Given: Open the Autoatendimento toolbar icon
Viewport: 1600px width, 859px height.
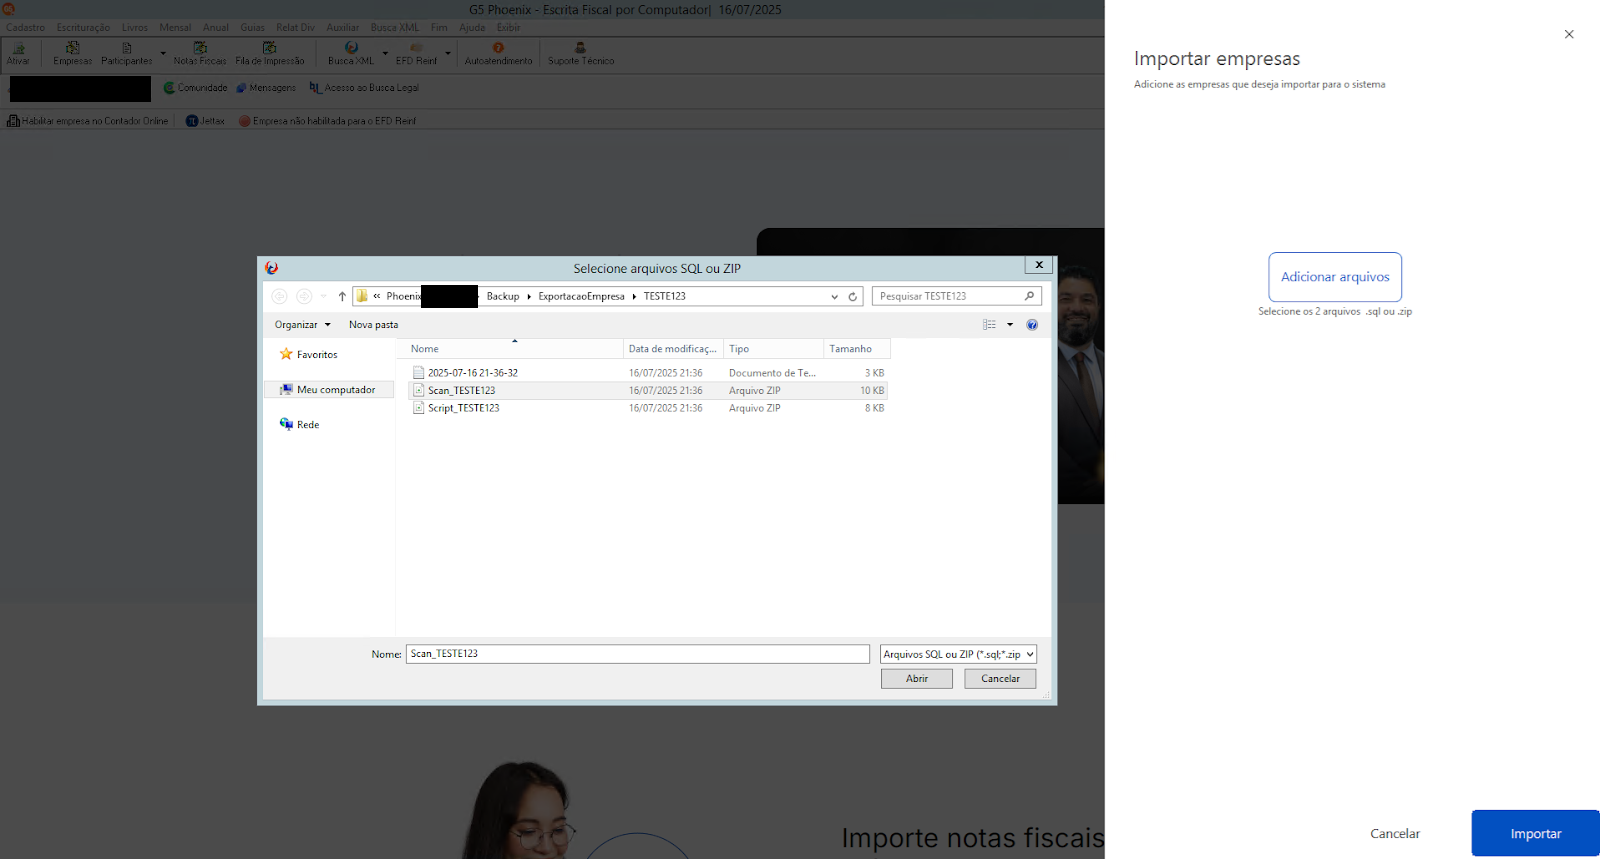Looking at the screenshot, I should 498,53.
